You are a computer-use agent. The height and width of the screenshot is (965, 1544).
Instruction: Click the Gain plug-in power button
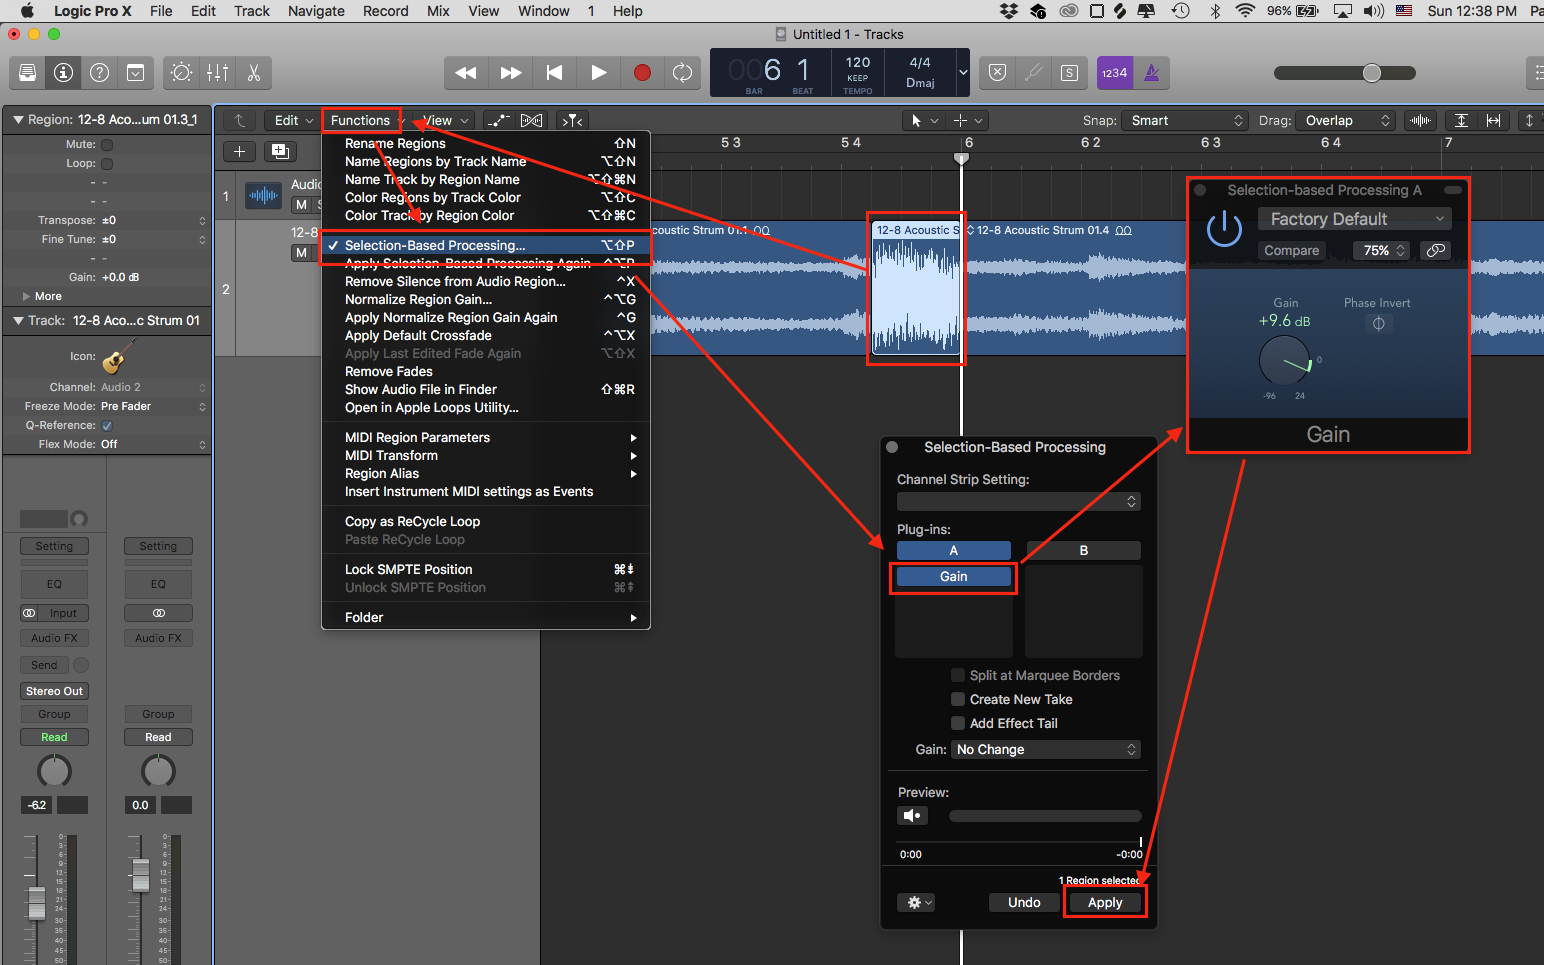pos(1224,229)
